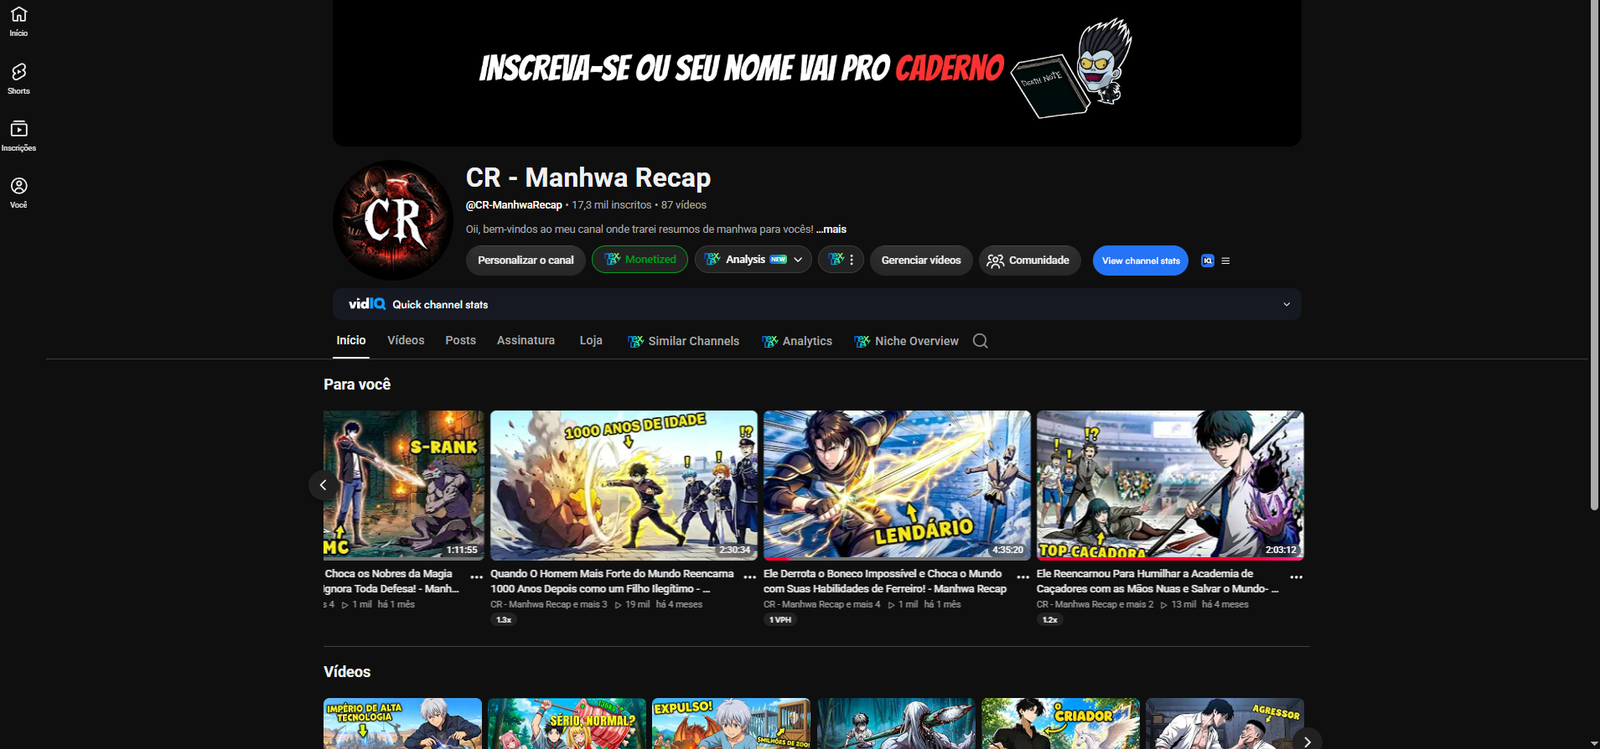Open the 'SÉRIO, NORMAL?' video thumbnail
1600x749 pixels.
pos(567,724)
